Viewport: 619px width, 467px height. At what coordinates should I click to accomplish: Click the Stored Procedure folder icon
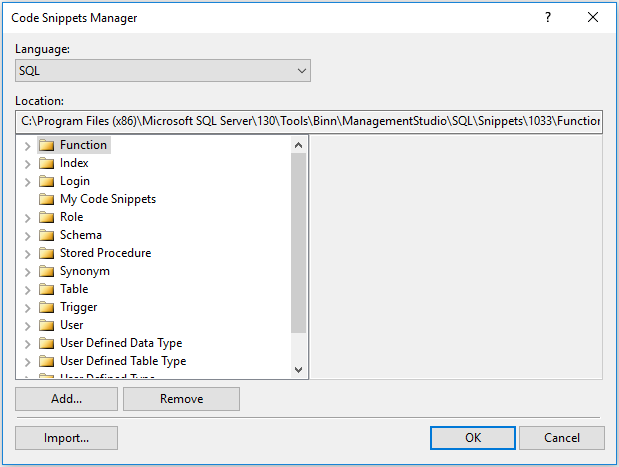(x=46, y=253)
